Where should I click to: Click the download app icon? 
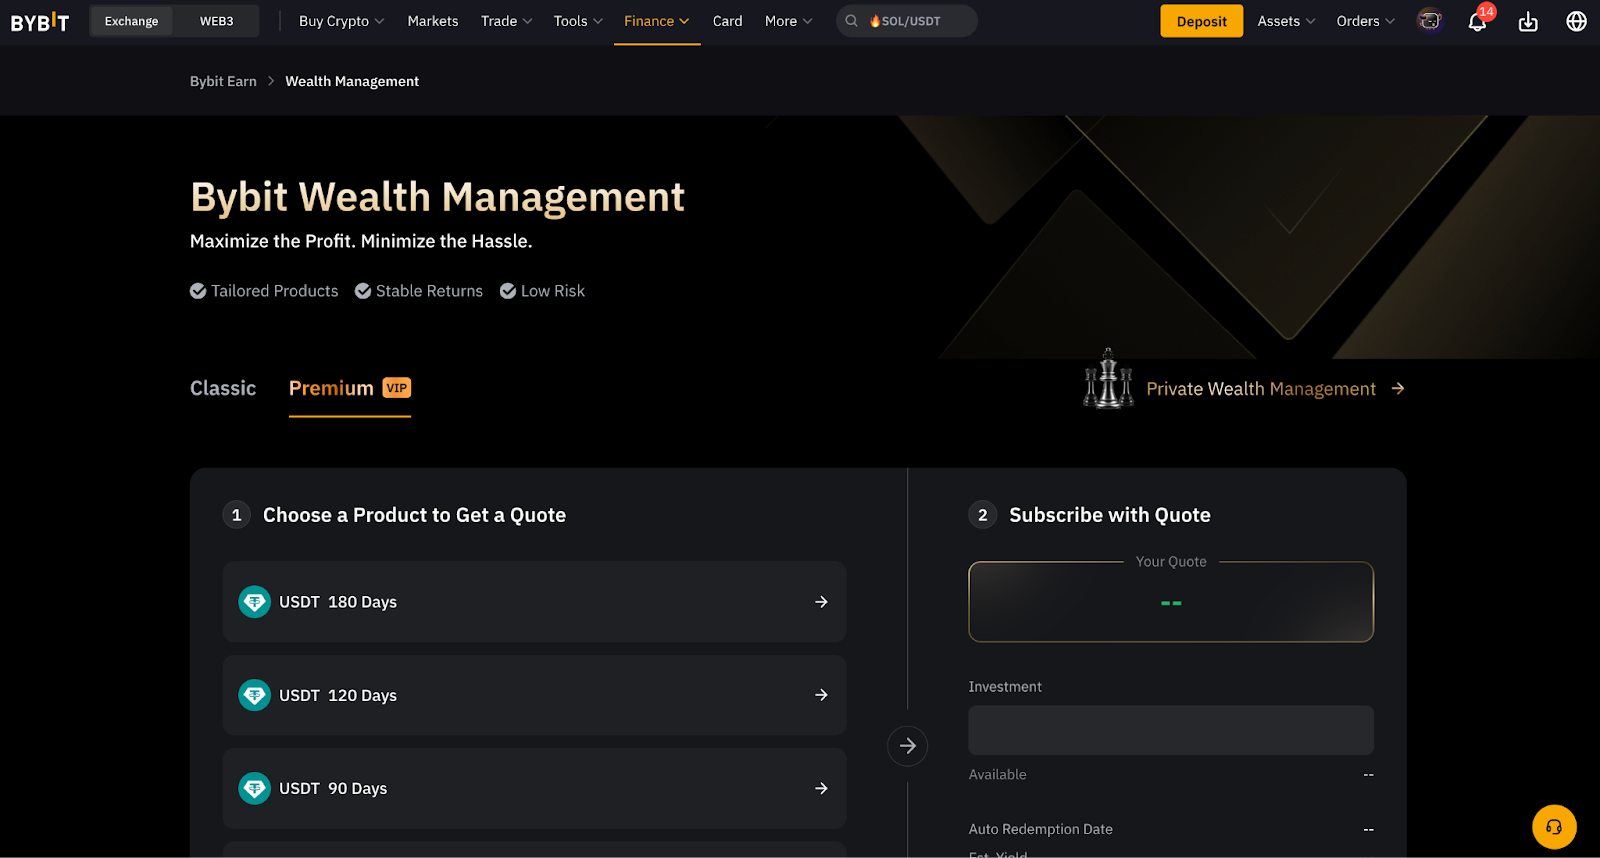1528,21
